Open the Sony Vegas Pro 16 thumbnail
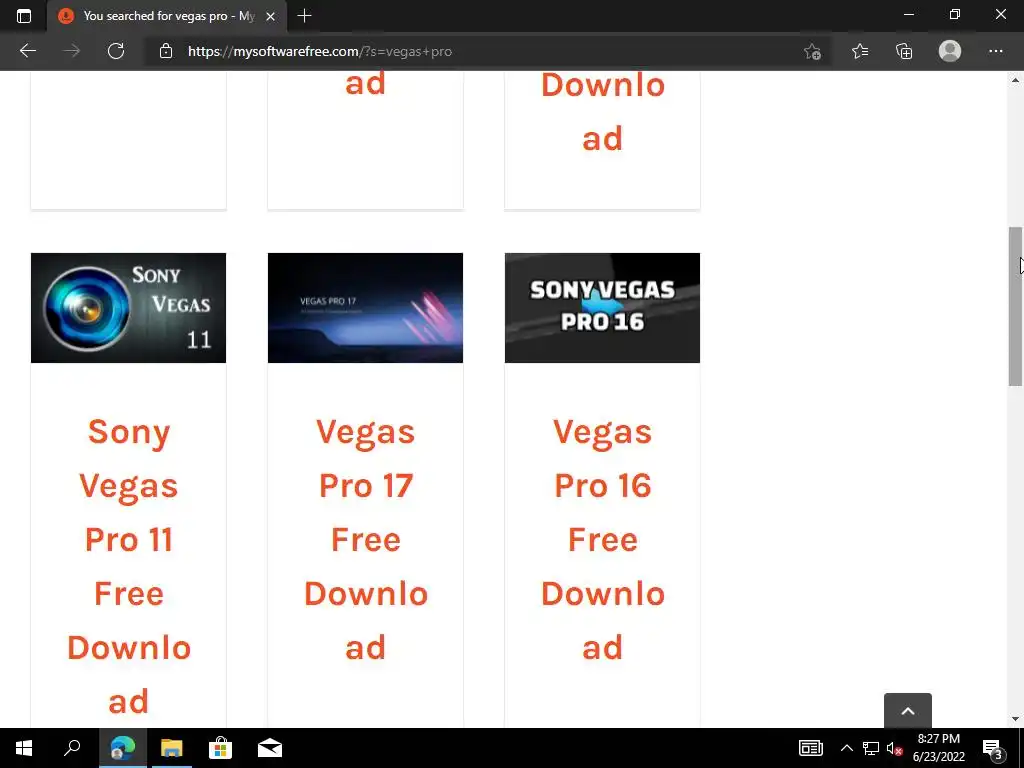This screenshot has height=768, width=1024. (602, 308)
